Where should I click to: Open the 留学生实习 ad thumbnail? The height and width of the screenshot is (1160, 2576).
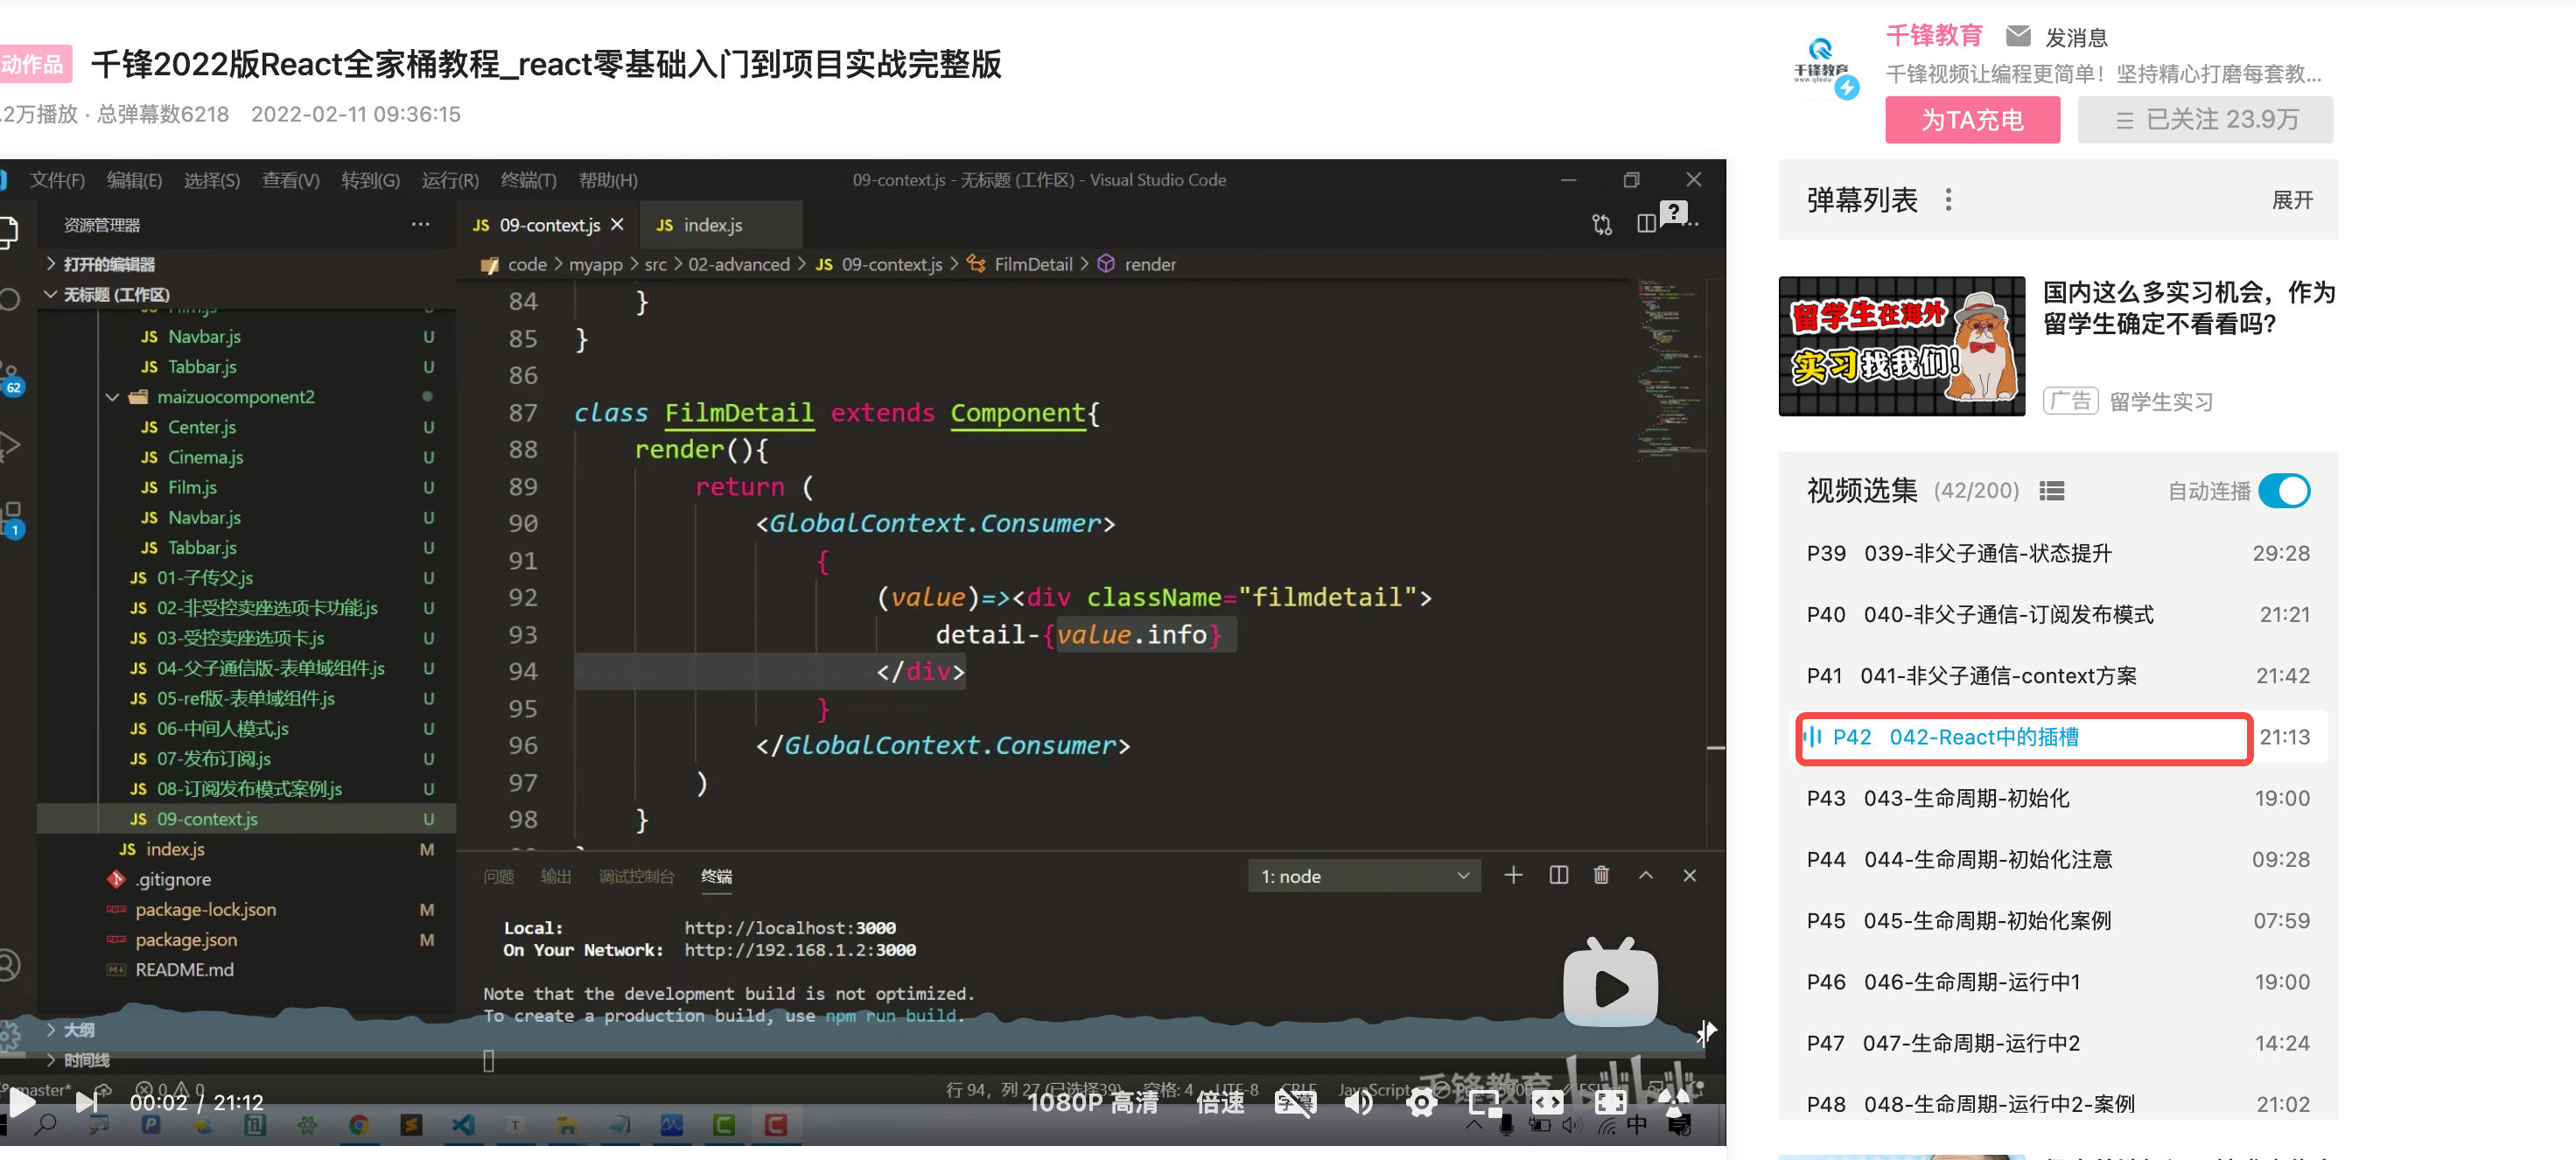coord(1901,346)
